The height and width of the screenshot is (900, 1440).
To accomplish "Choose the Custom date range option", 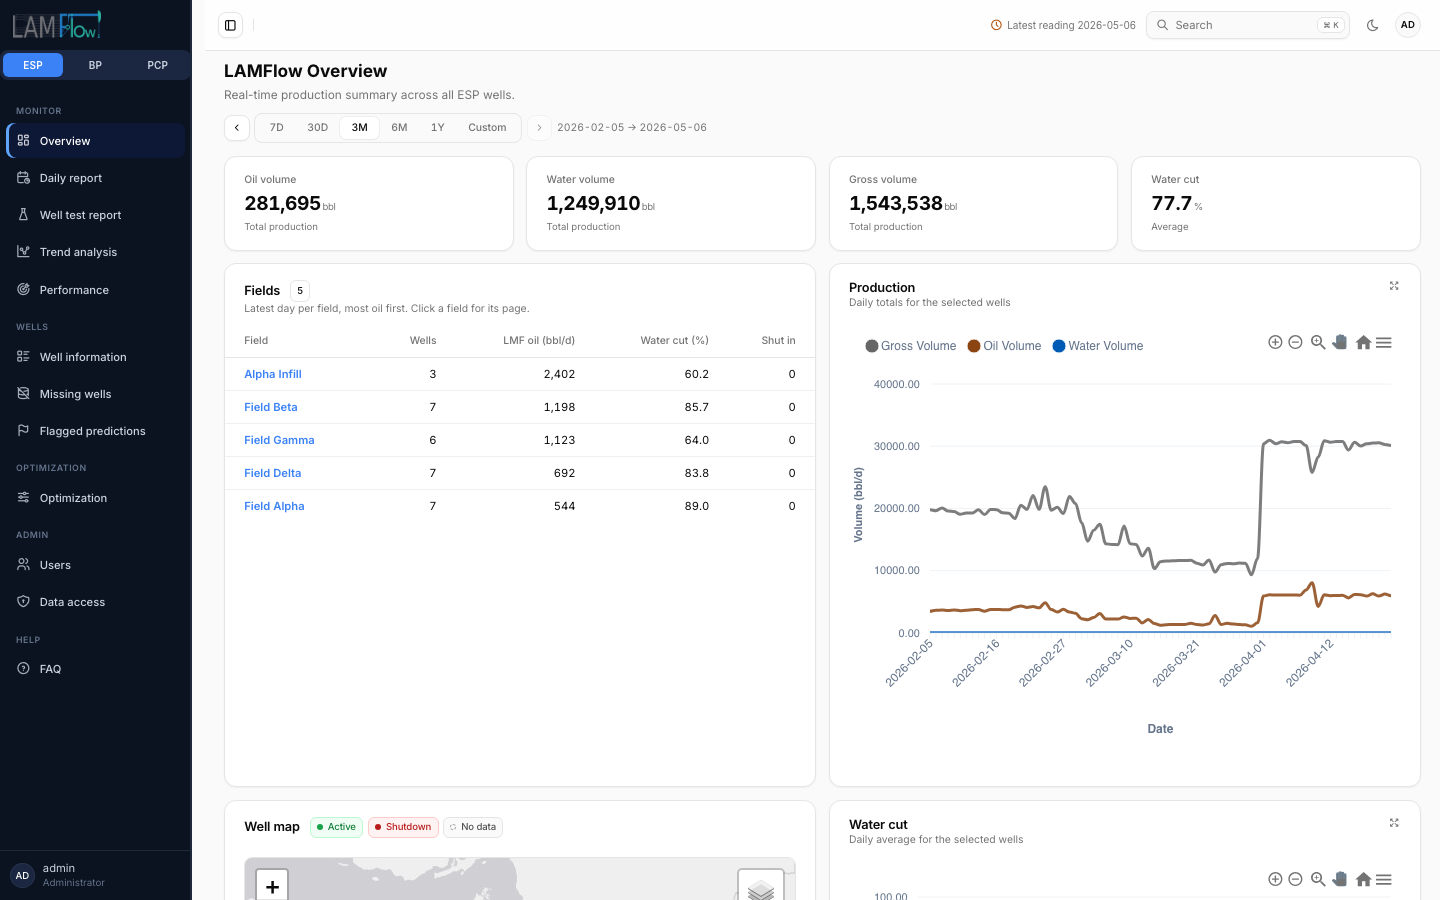I will (487, 128).
